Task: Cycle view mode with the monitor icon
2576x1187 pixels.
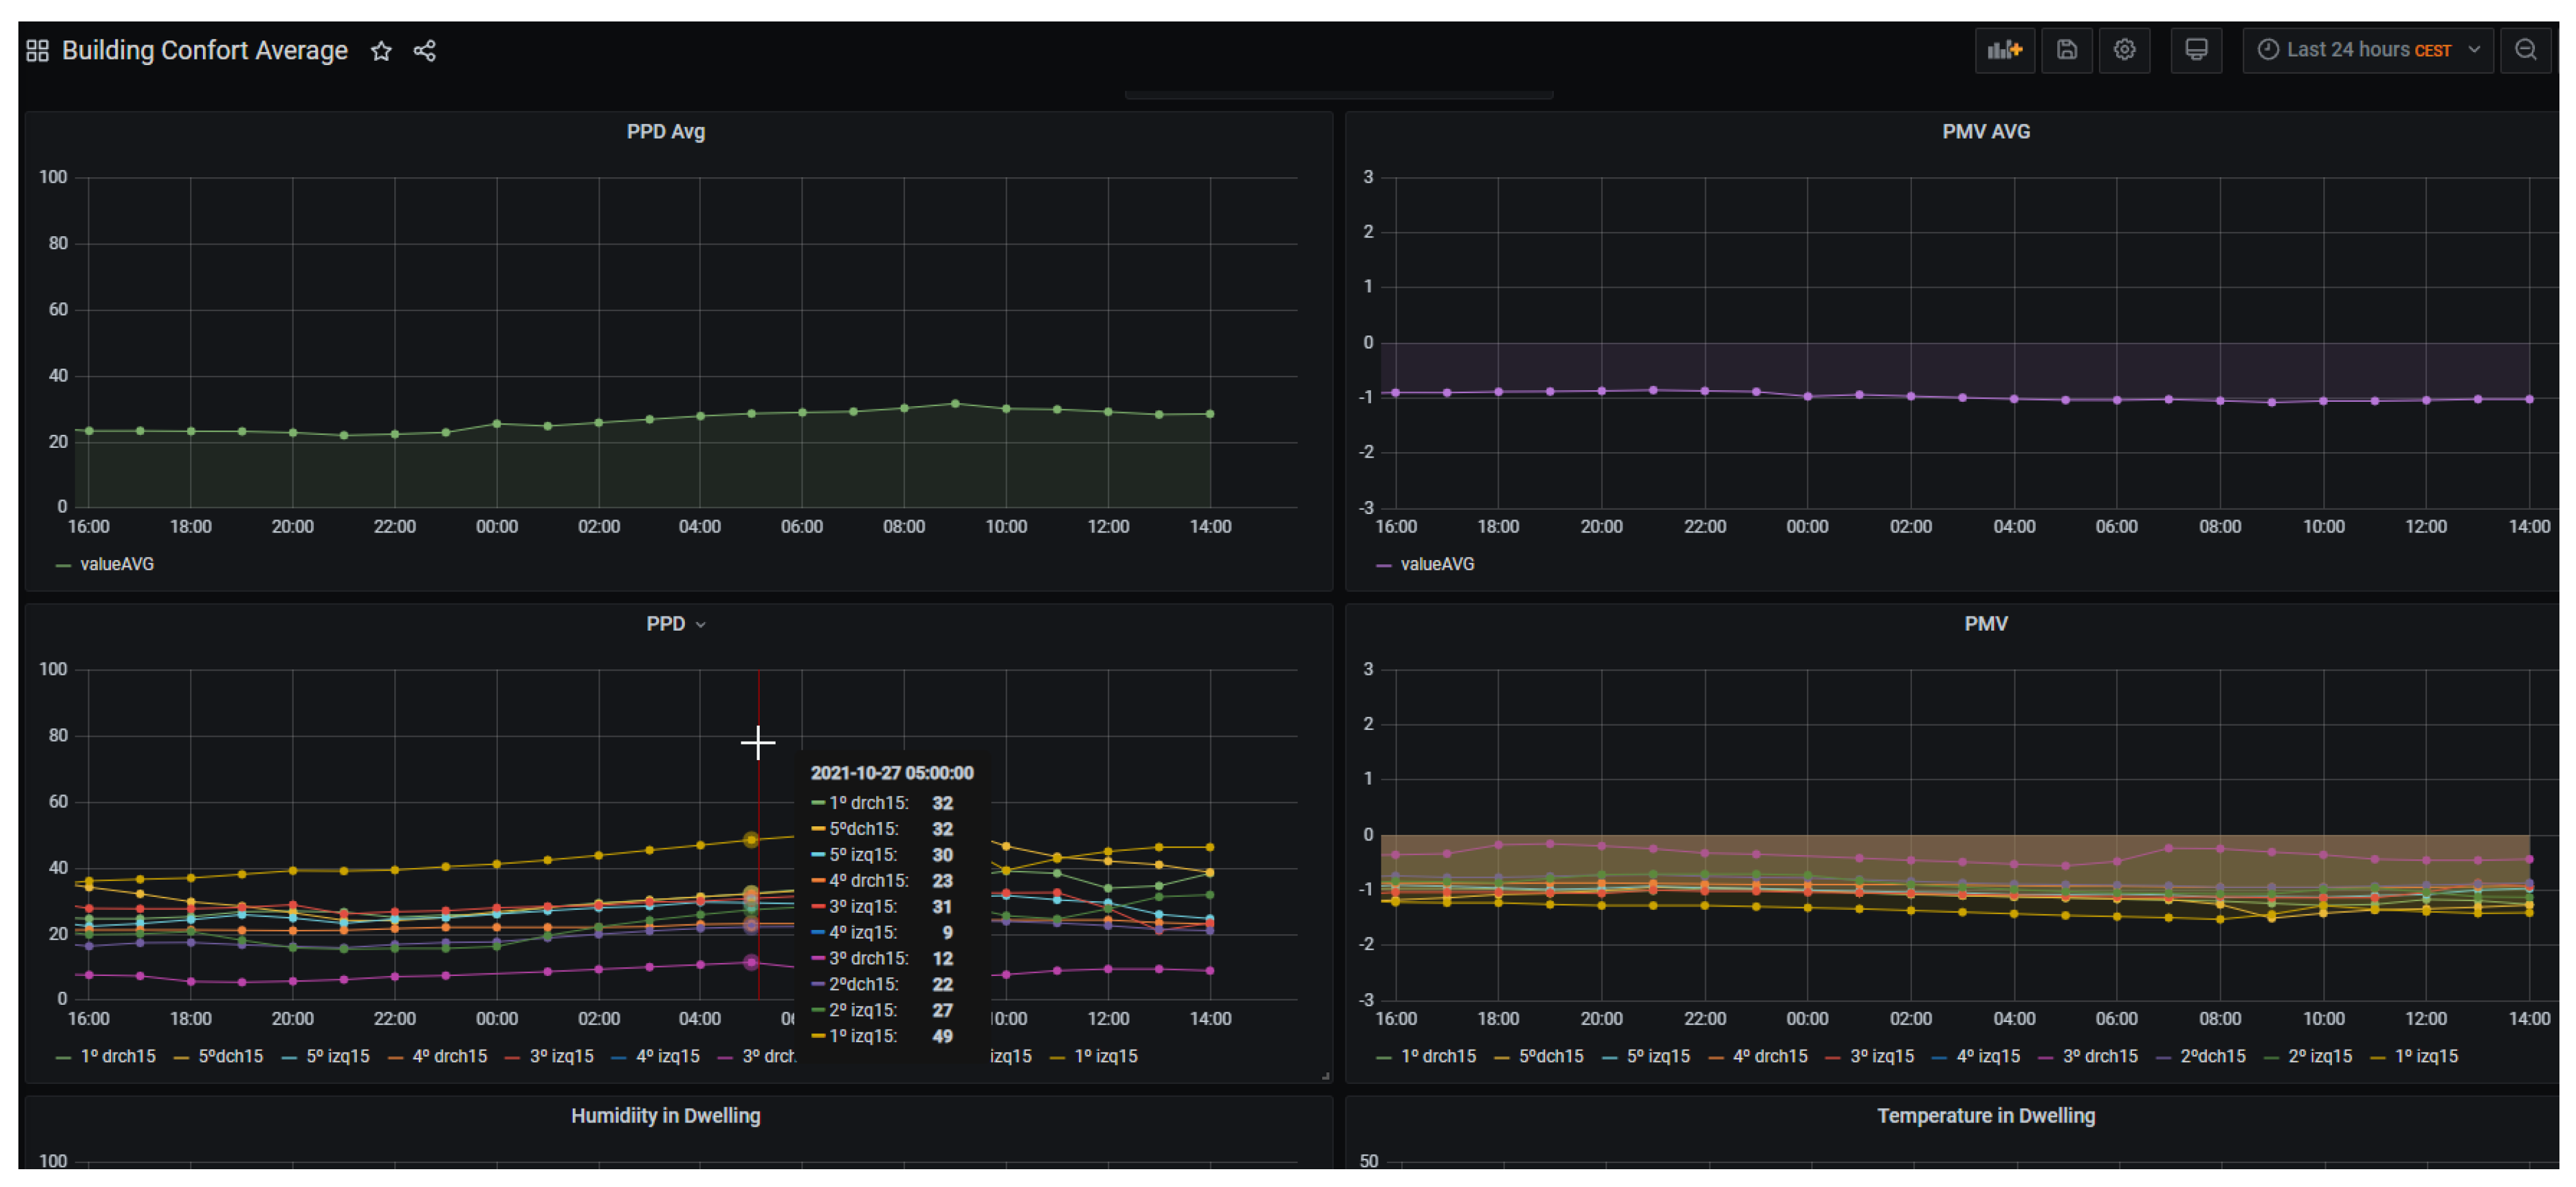Action: click(2196, 50)
